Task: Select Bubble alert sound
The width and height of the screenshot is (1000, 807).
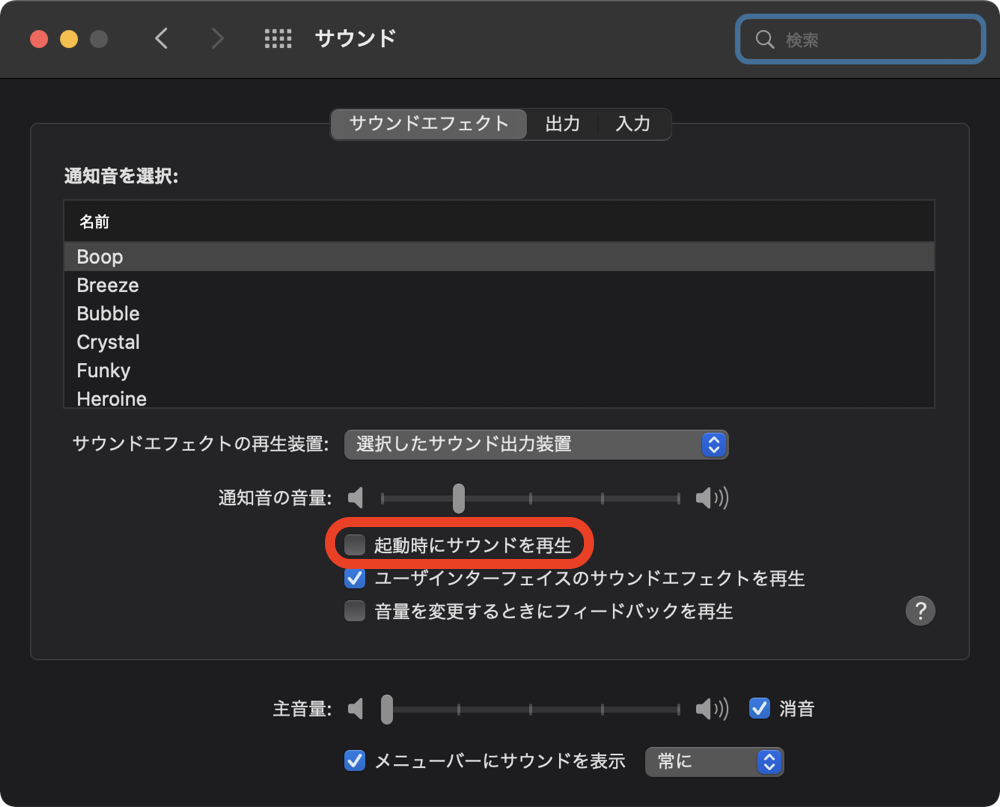Action: (x=499, y=314)
